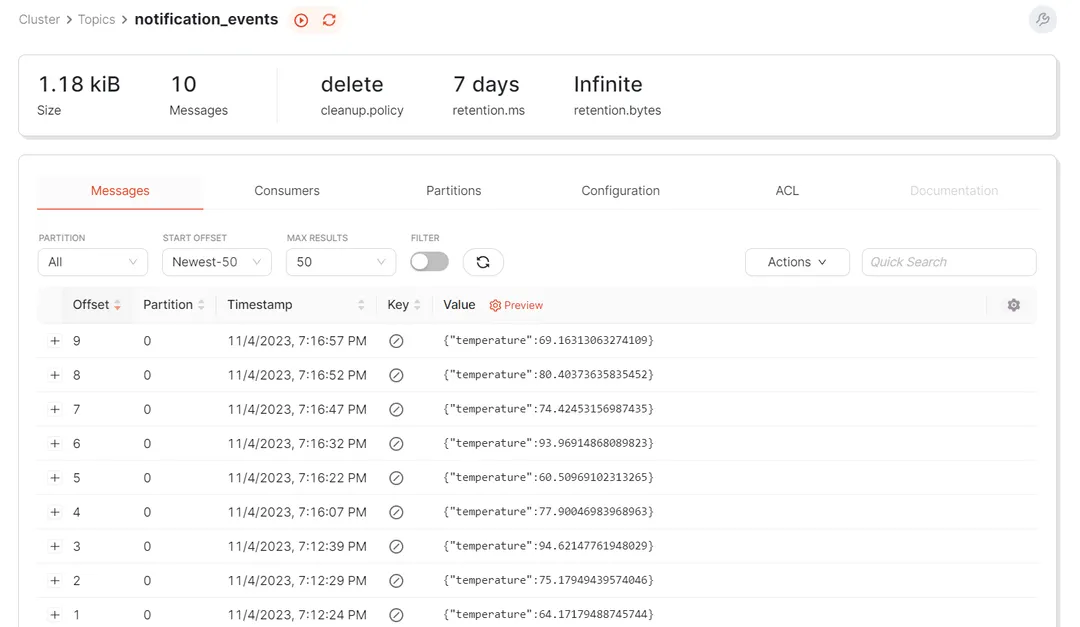
Task: Open the Start Offset dropdown showing Newest-50
Action: click(x=216, y=261)
